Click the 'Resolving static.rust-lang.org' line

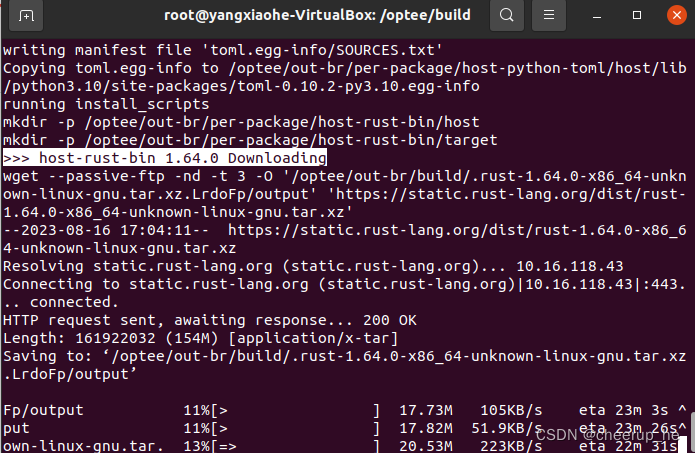tap(313, 266)
